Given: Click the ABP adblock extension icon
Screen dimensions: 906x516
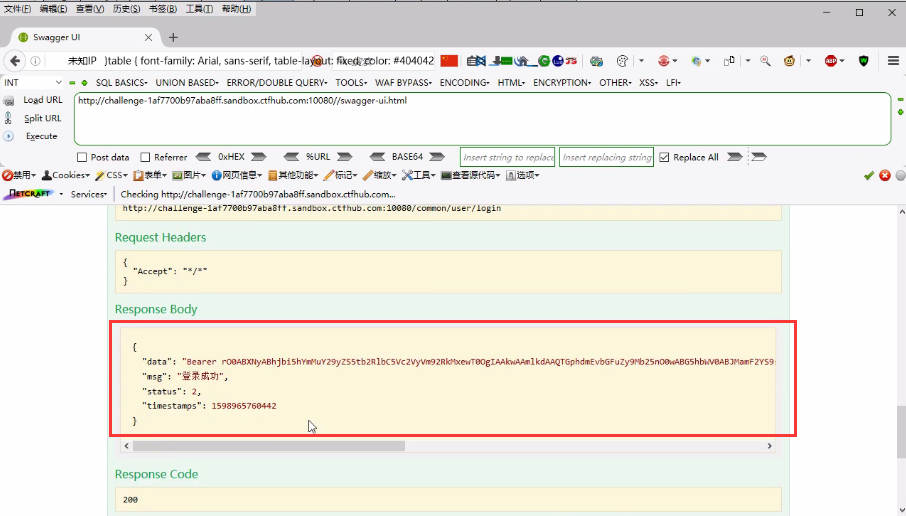Looking at the screenshot, I should coord(831,60).
